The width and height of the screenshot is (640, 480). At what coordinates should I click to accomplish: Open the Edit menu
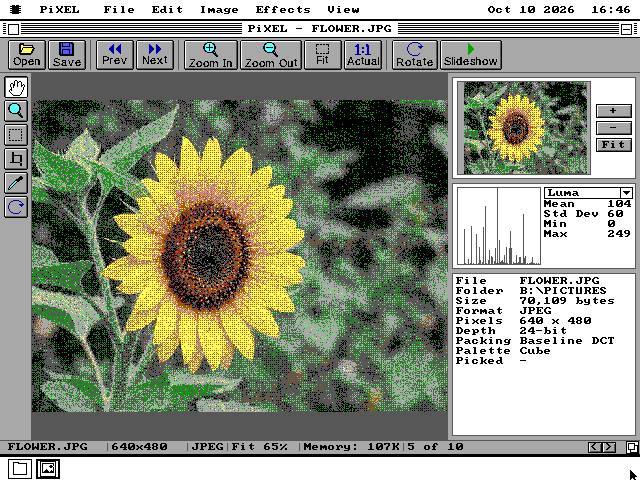tap(167, 9)
